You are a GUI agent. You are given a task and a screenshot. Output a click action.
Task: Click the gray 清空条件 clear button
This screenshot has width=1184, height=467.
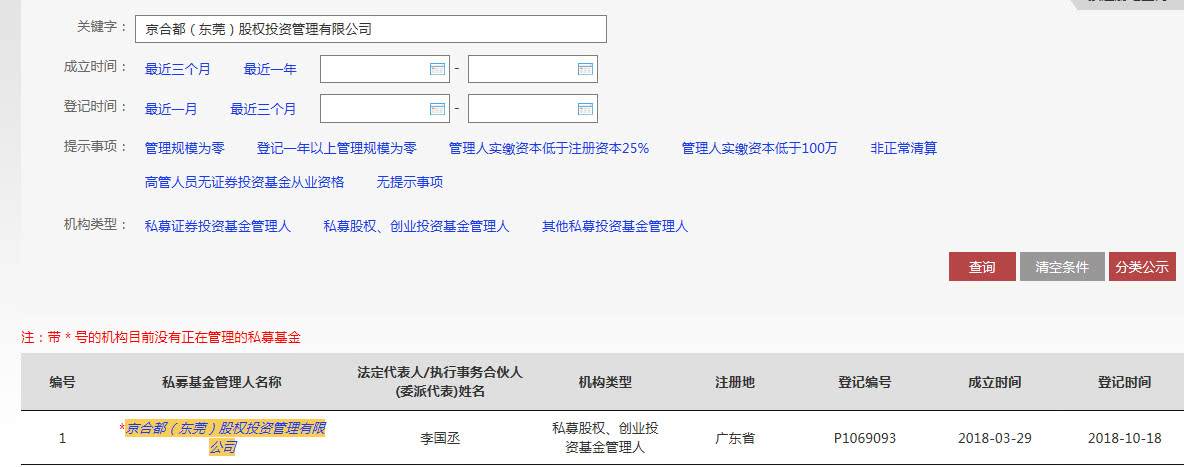pyautogui.click(x=1062, y=267)
